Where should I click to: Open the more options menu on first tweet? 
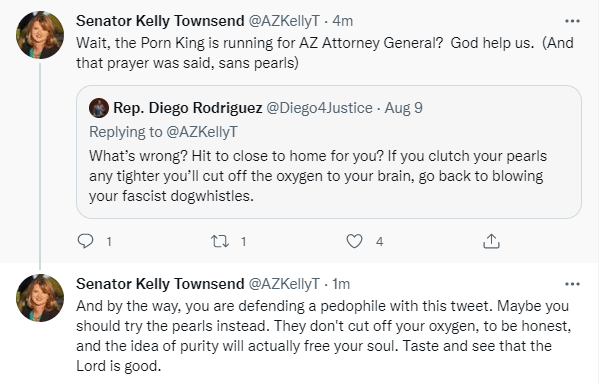[572, 21]
